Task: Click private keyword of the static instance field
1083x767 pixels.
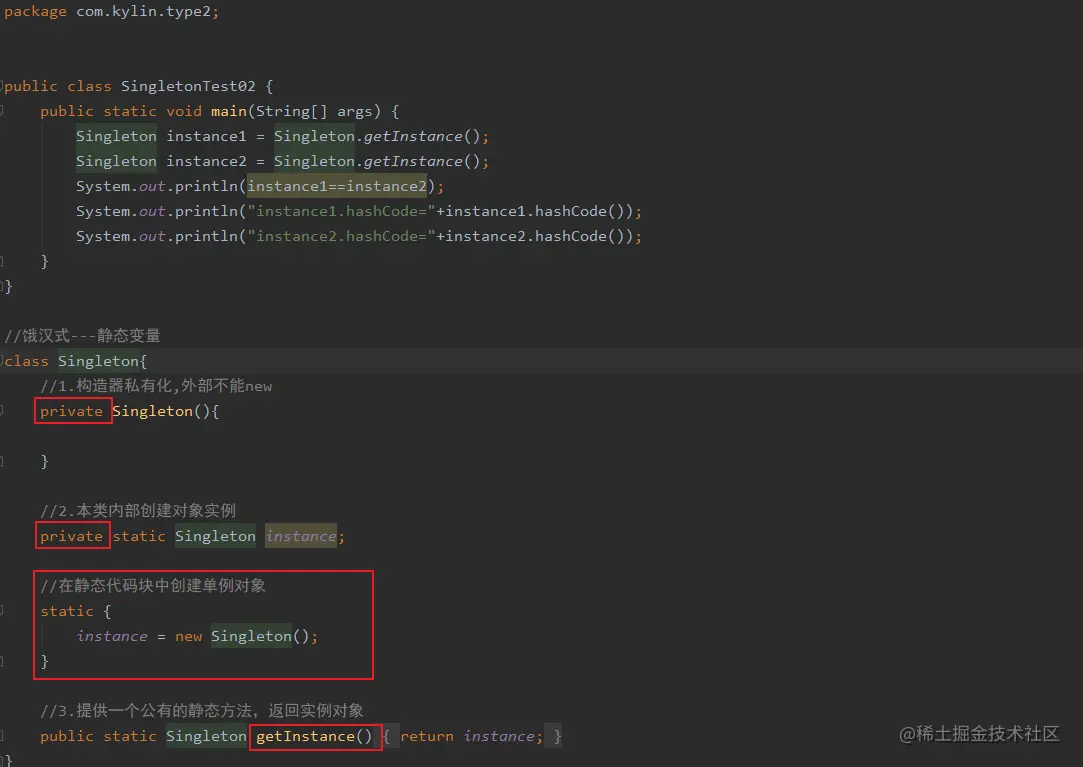Action: [71, 536]
